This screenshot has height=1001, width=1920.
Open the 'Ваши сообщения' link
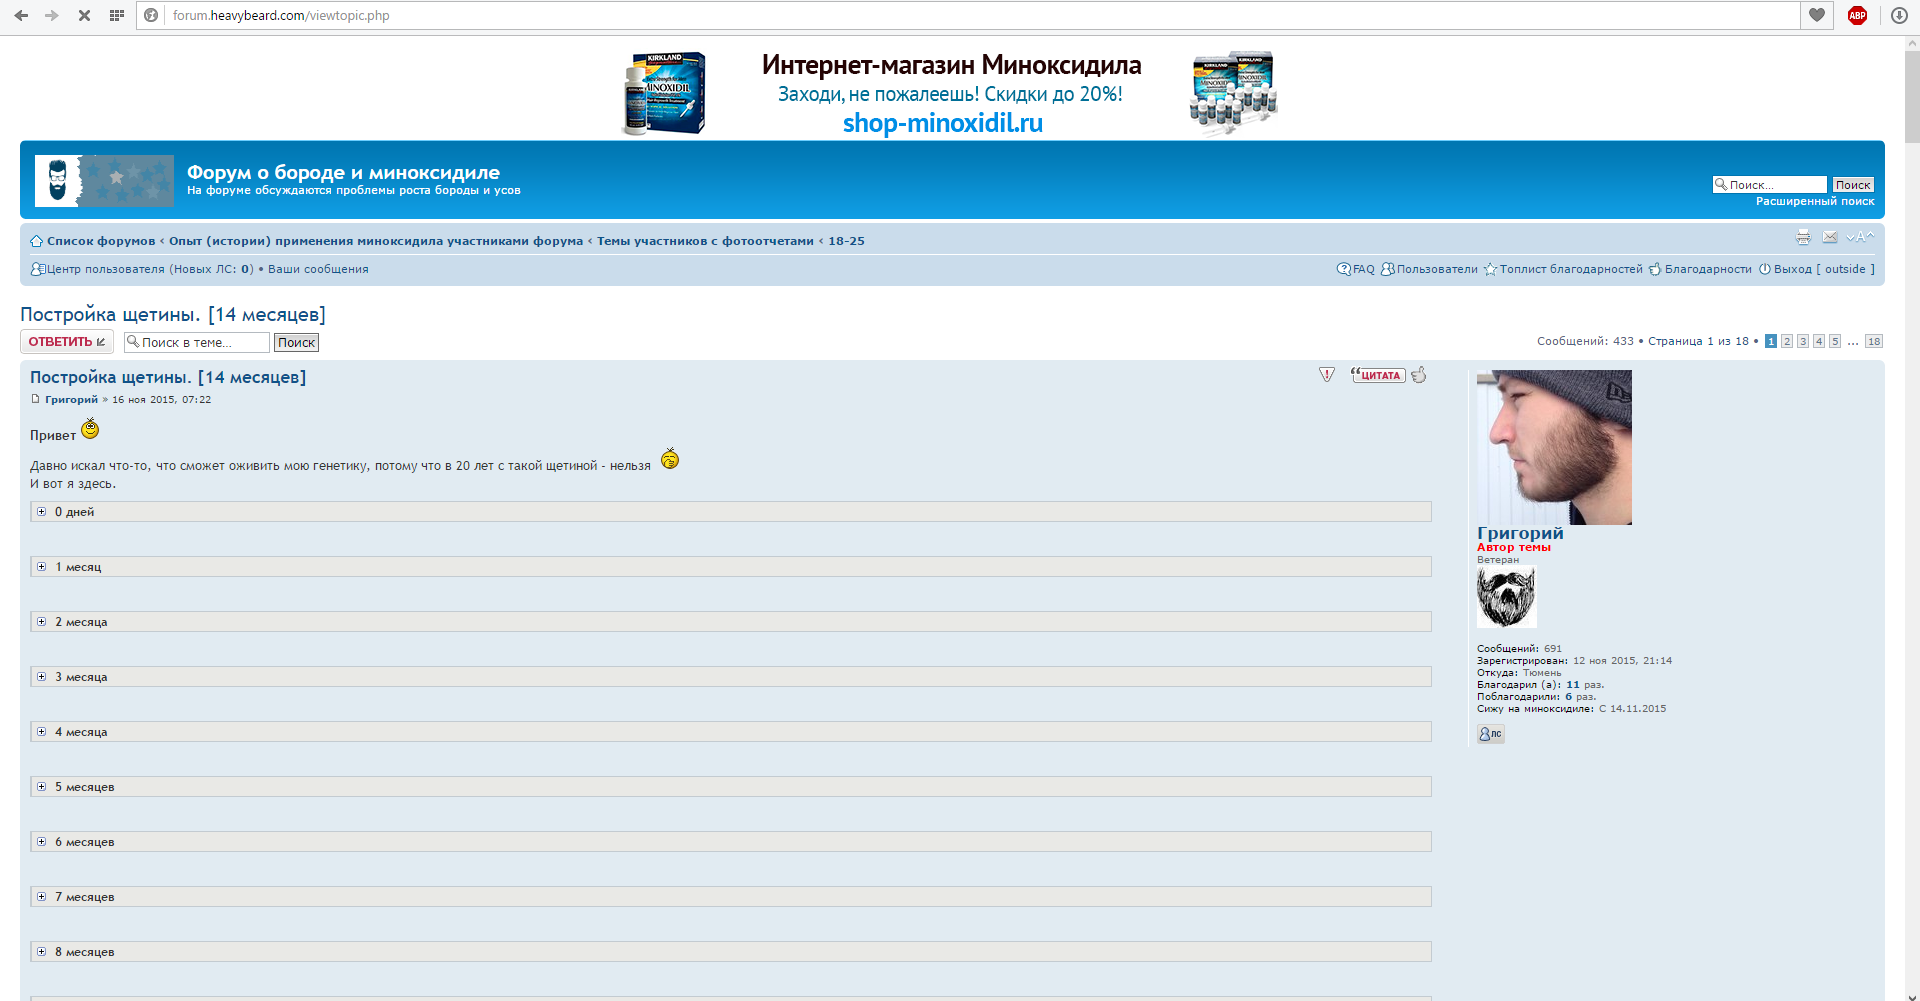[x=318, y=269]
